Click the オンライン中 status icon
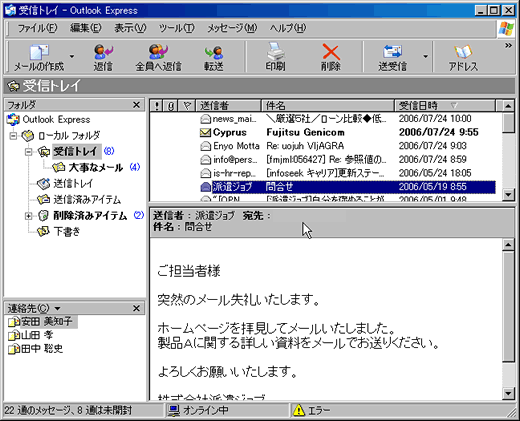Viewport: 520px width, 421px height. coord(174,410)
